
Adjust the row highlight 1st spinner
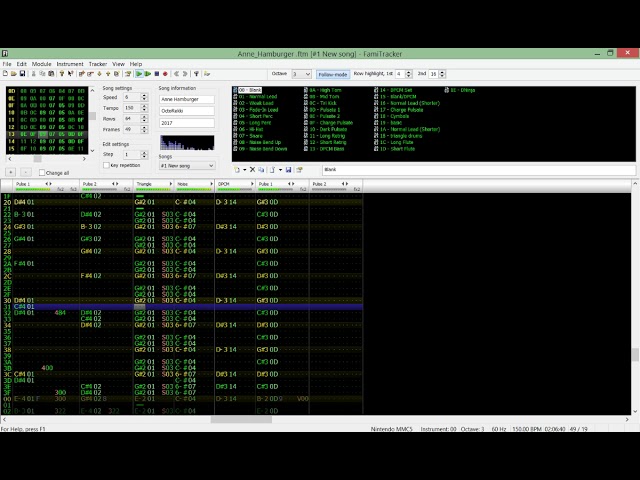pos(409,74)
